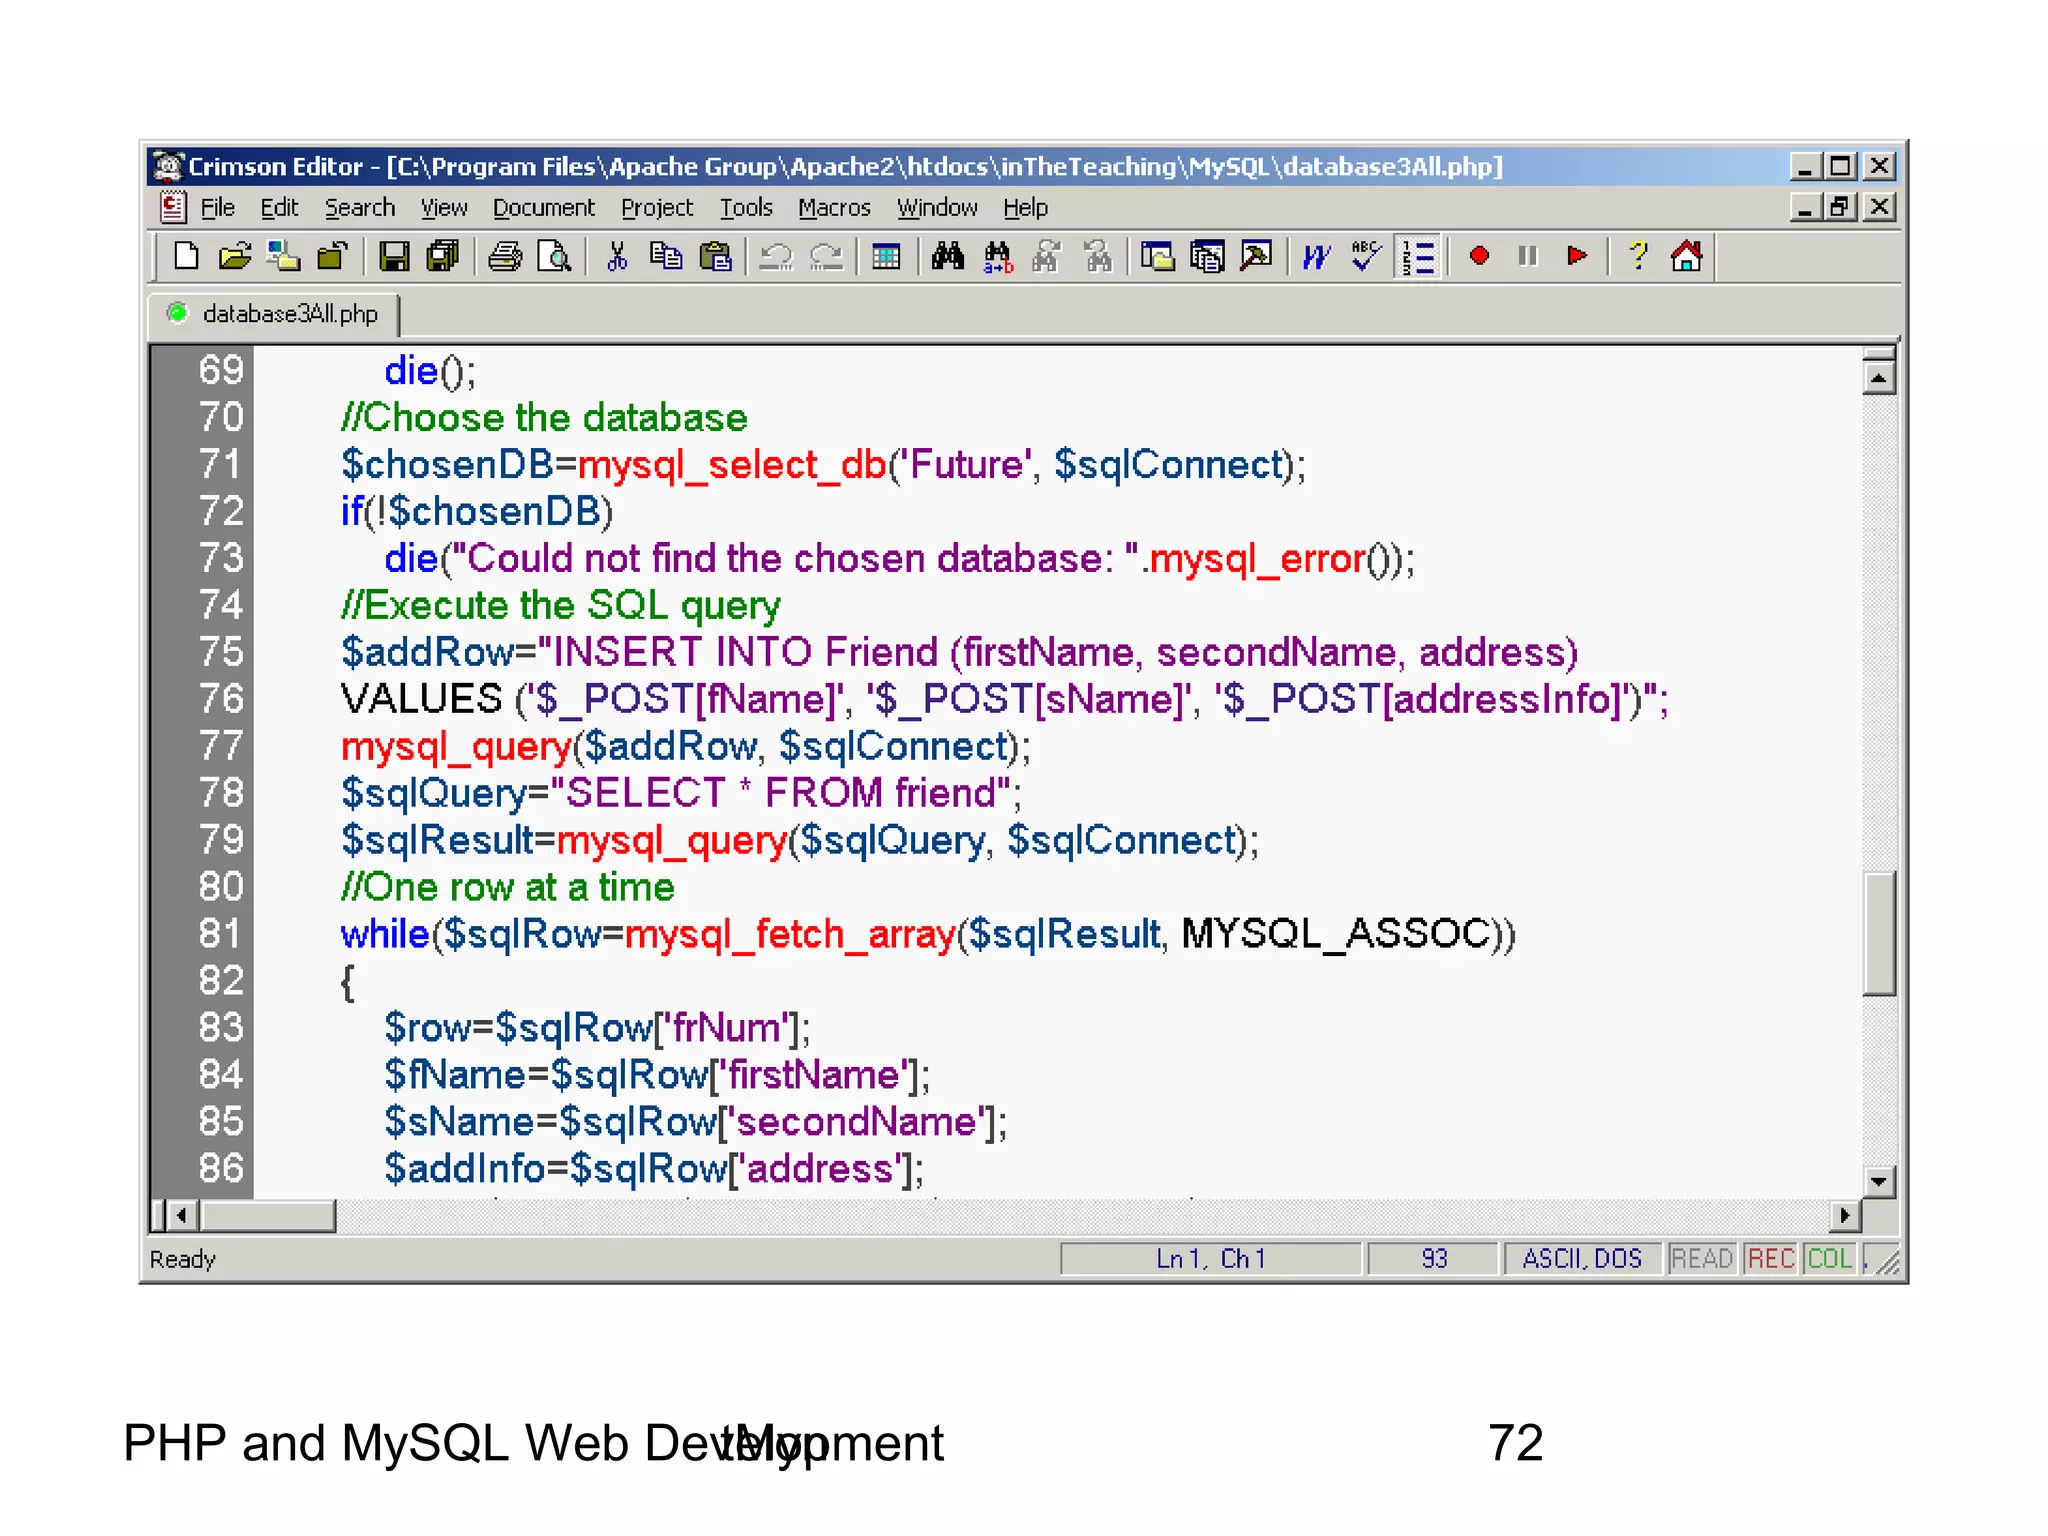
Task: Click the document icon left of File menu
Action: (172, 207)
